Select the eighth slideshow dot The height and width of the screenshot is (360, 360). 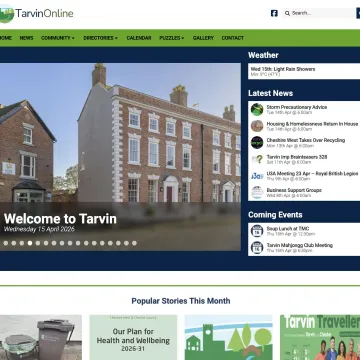62,243
